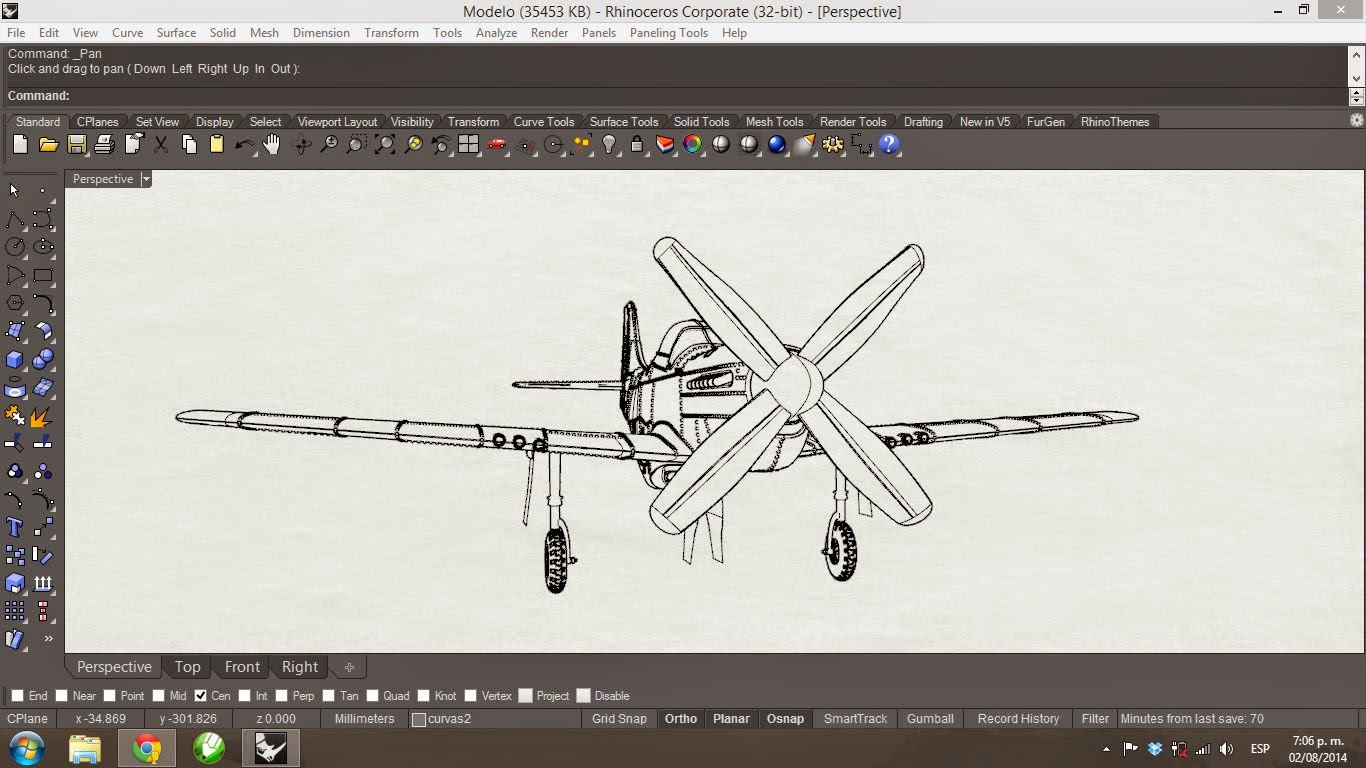Enable the End object snap
The image size is (1366, 768).
(x=15, y=695)
